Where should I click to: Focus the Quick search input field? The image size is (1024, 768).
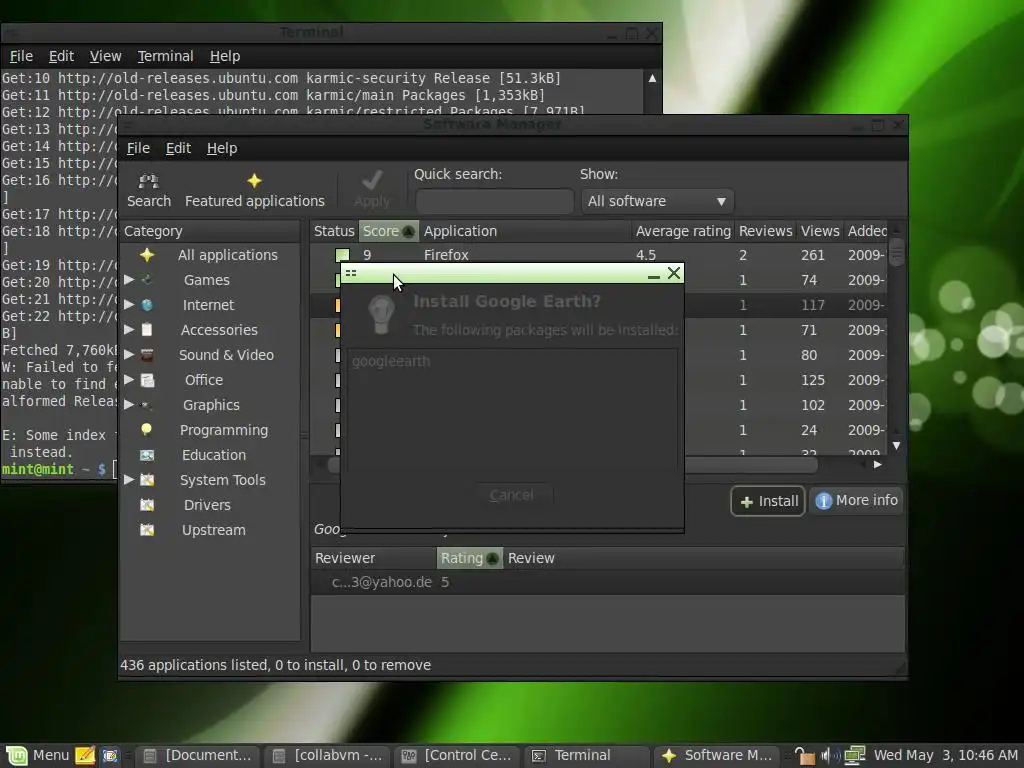[494, 201]
